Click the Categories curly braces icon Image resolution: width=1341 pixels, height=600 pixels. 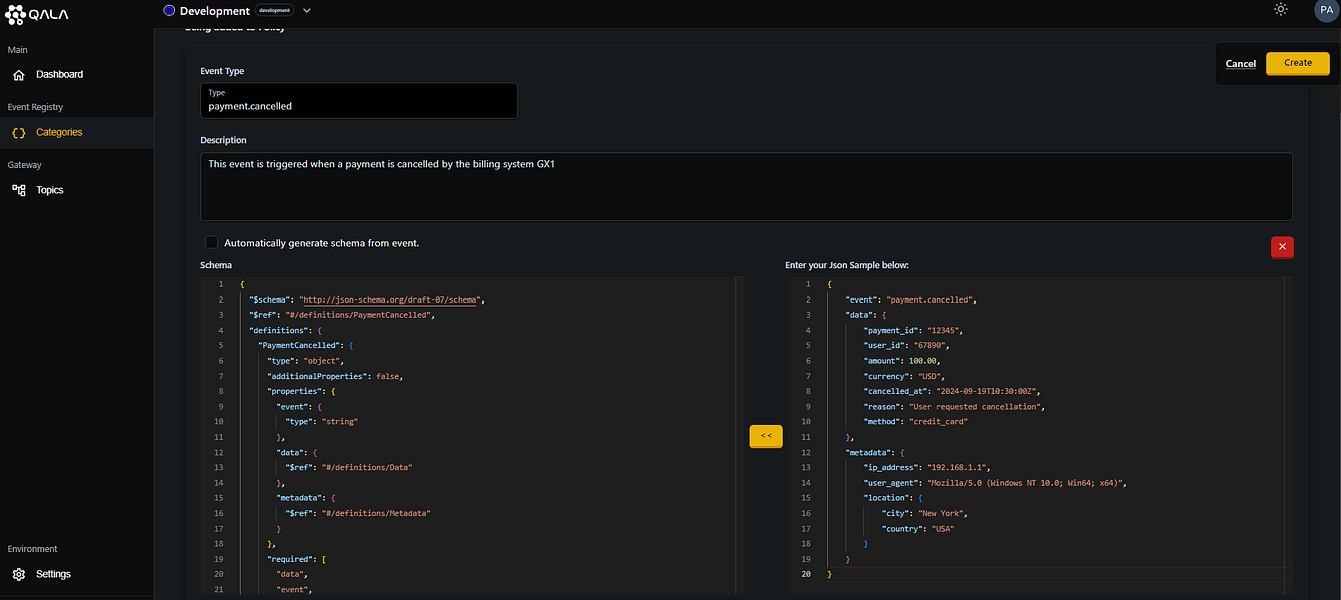[19, 132]
